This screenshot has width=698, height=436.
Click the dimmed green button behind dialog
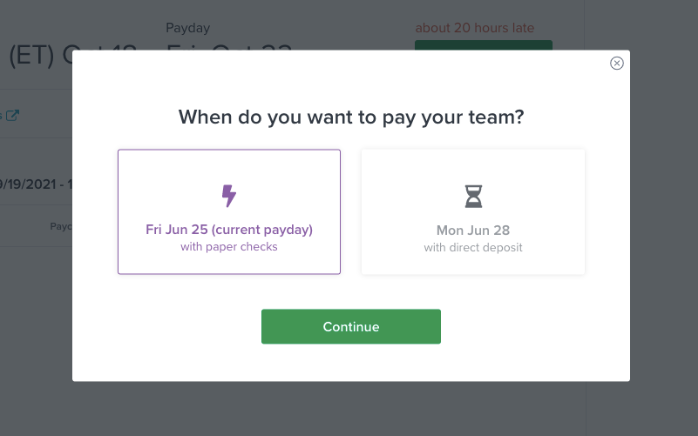[483, 45]
